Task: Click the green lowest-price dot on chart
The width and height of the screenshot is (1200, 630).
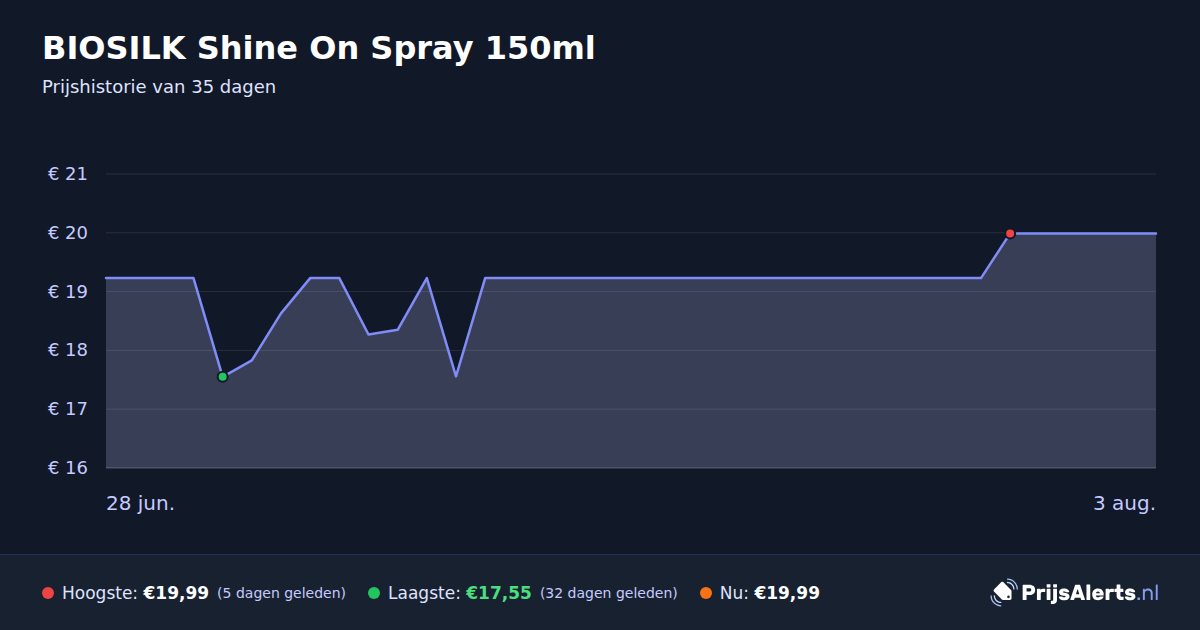Action: pos(222,377)
